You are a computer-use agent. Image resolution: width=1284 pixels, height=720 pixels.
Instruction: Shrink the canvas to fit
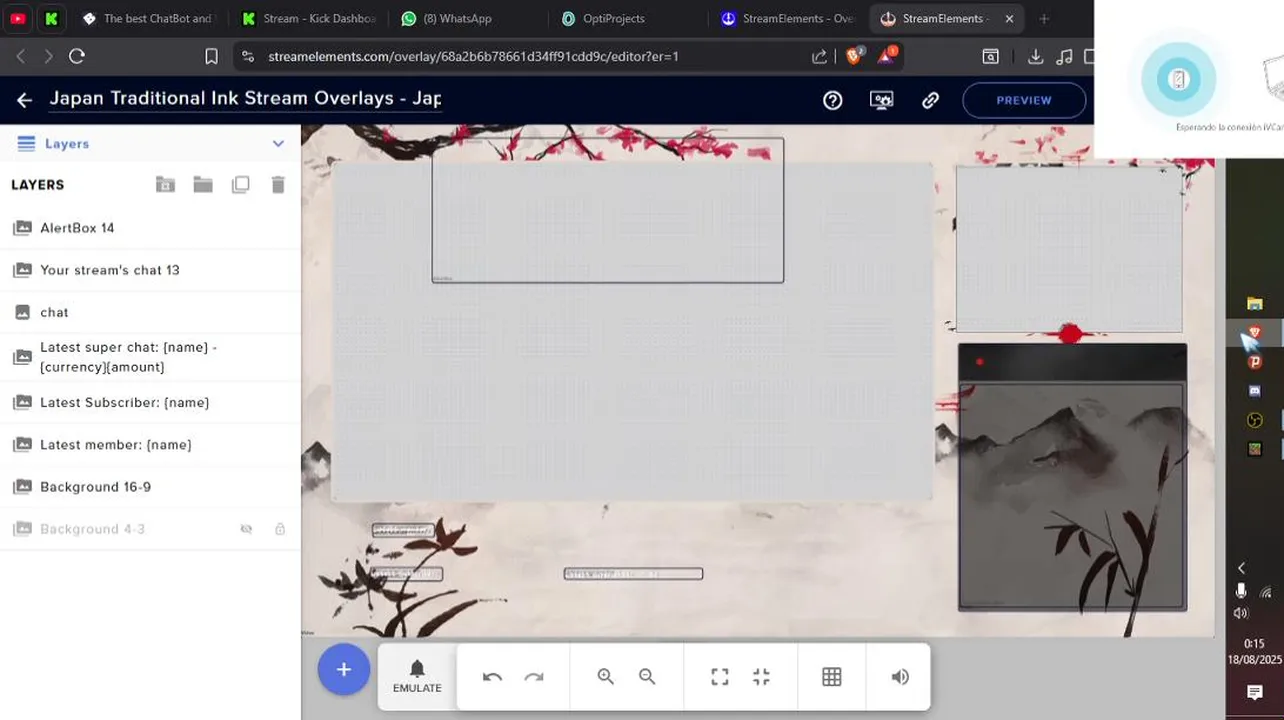coord(762,677)
